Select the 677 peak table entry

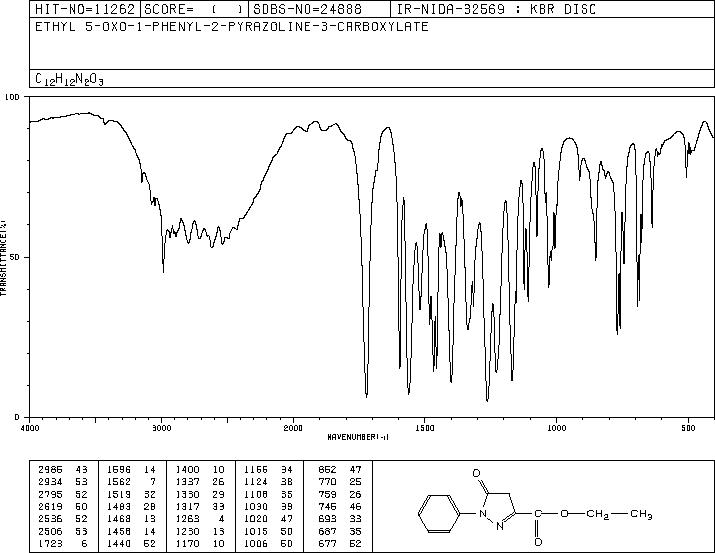click(340, 543)
